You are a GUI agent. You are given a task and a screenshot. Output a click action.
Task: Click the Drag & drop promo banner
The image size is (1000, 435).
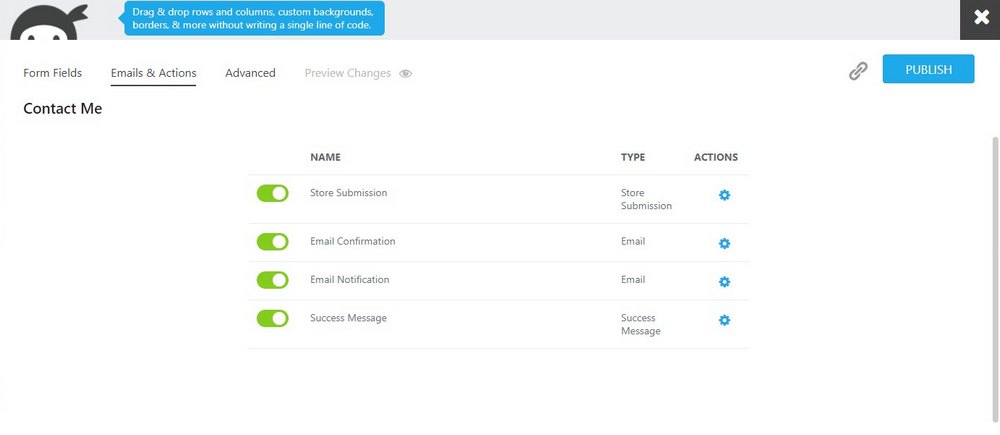click(x=253, y=18)
